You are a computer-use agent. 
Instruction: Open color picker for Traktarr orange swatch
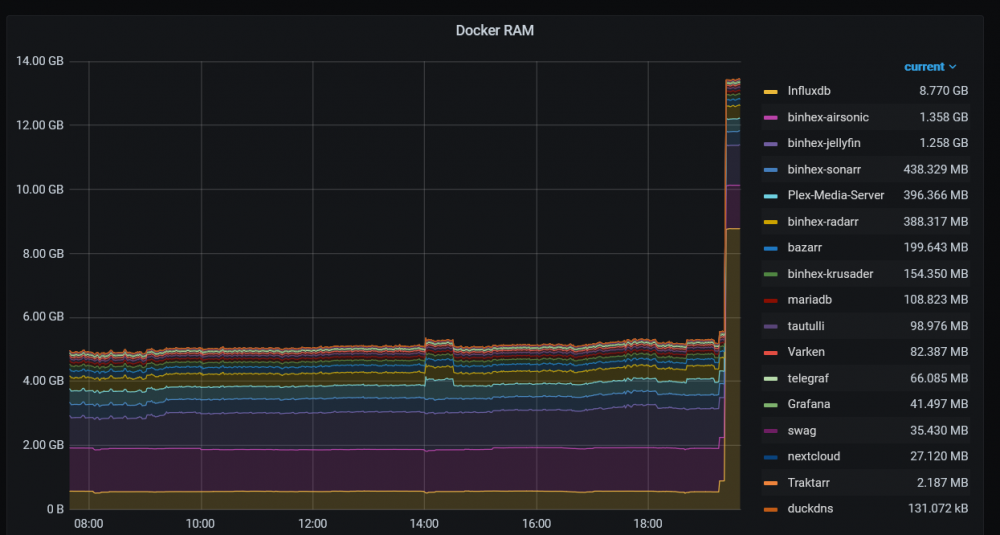770,484
